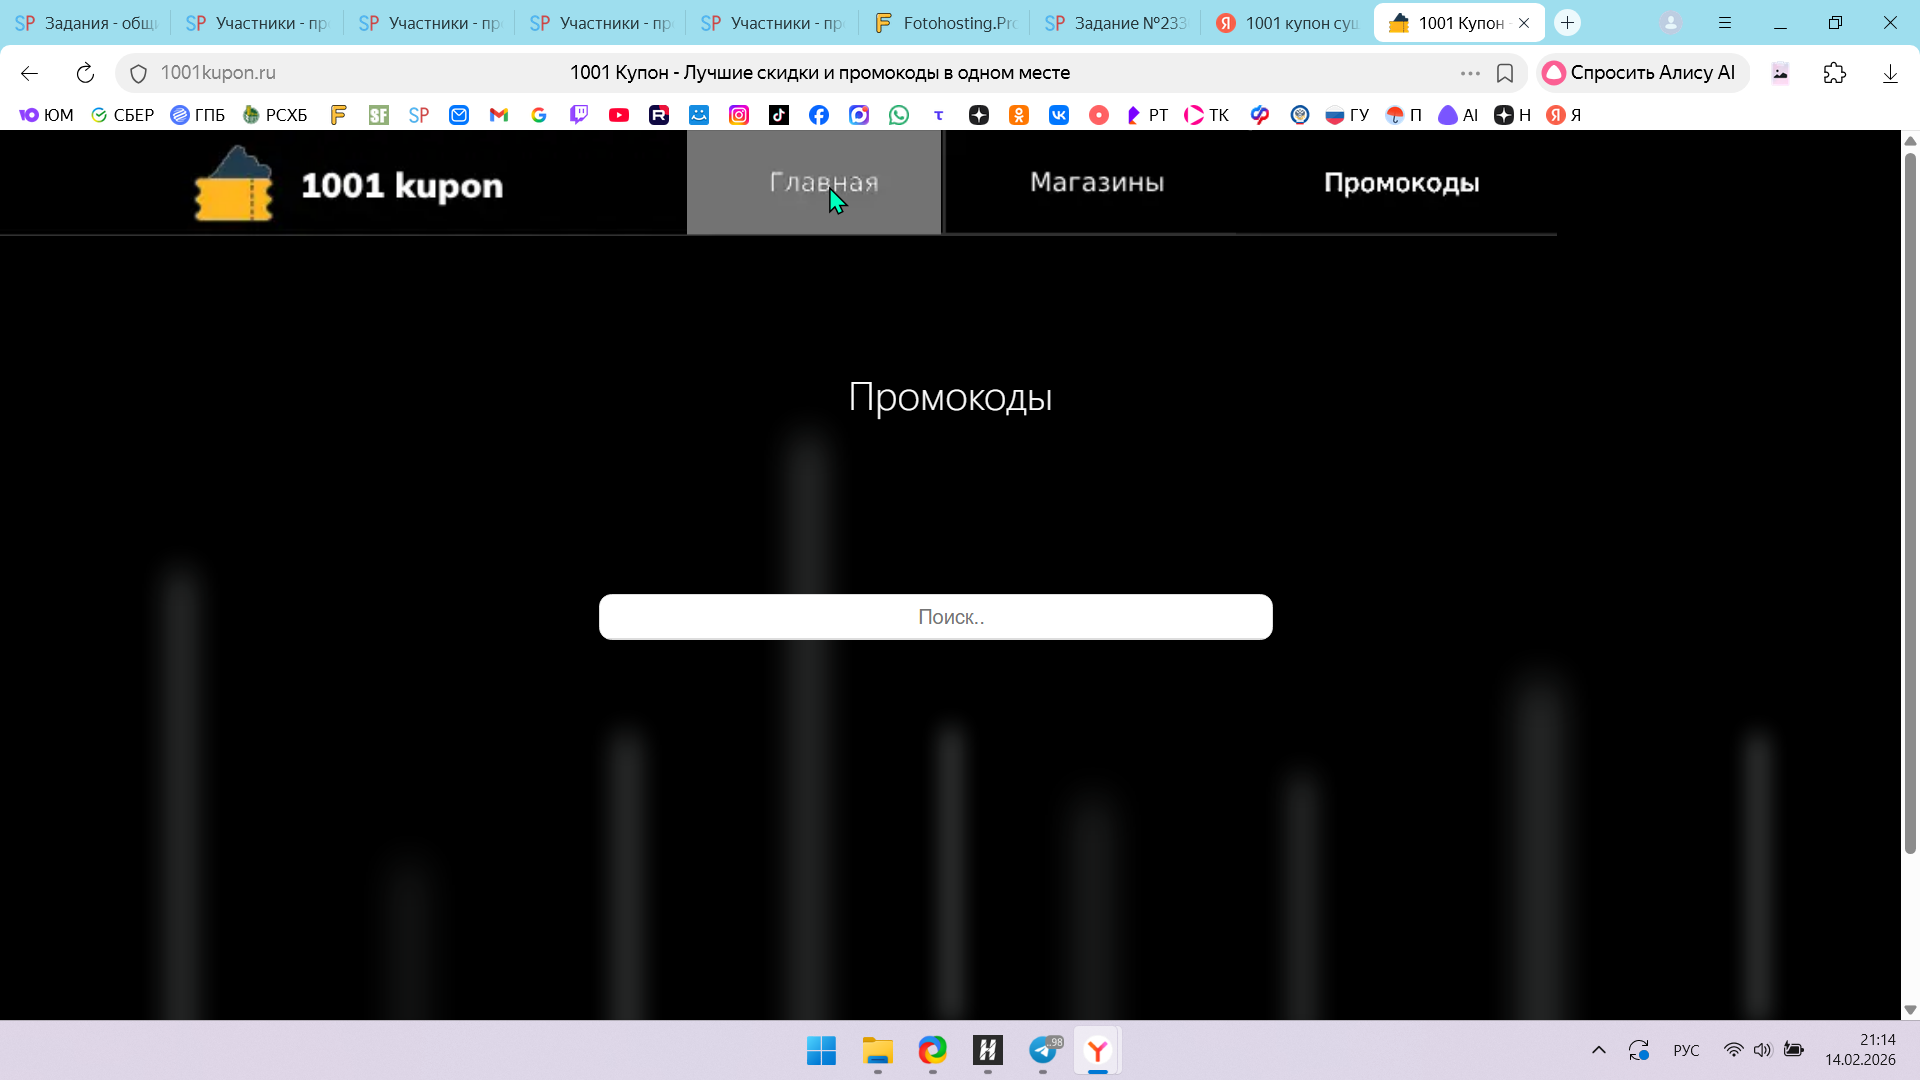1920x1080 pixels.
Task: Expand the system tray hidden icons chevron
Action: click(1599, 1050)
